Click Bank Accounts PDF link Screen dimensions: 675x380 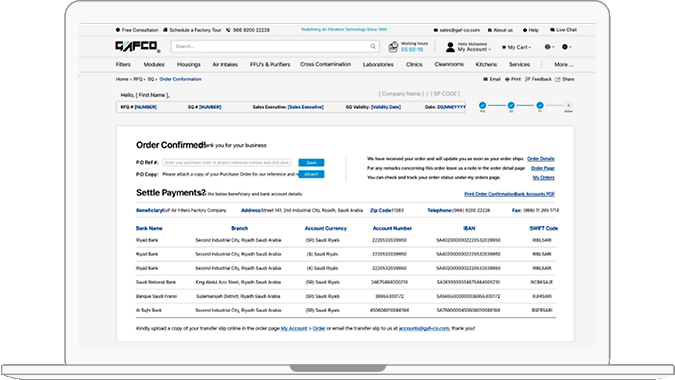coord(535,194)
